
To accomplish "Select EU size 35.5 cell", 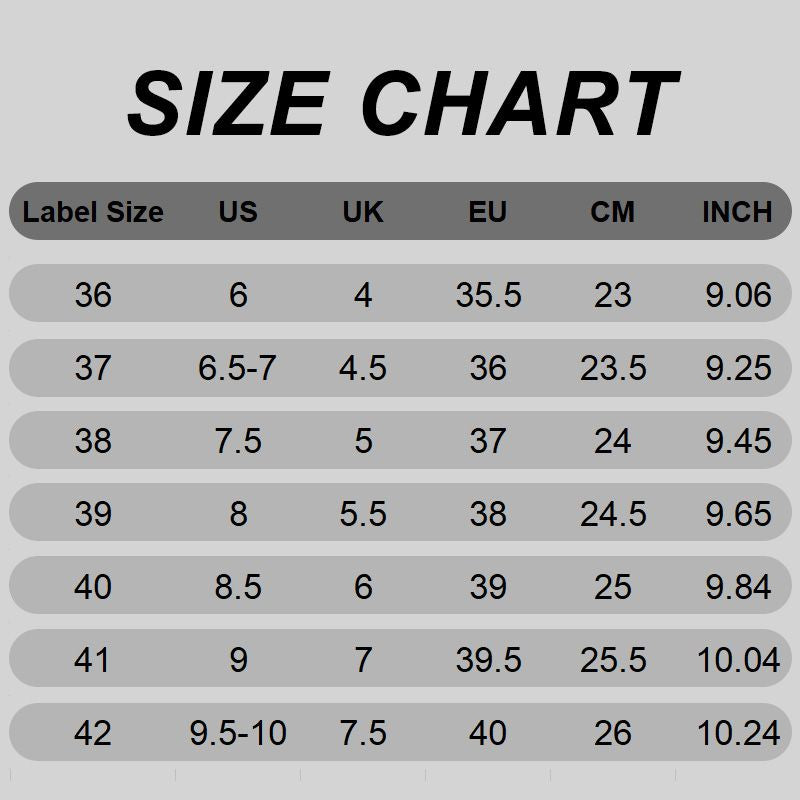I will tap(488, 295).
